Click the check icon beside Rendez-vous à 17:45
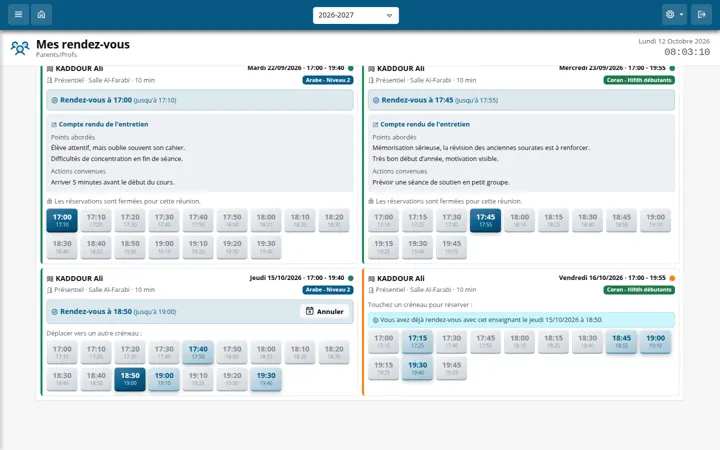The width and height of the screenshot is (720, 450). [376, 100]
